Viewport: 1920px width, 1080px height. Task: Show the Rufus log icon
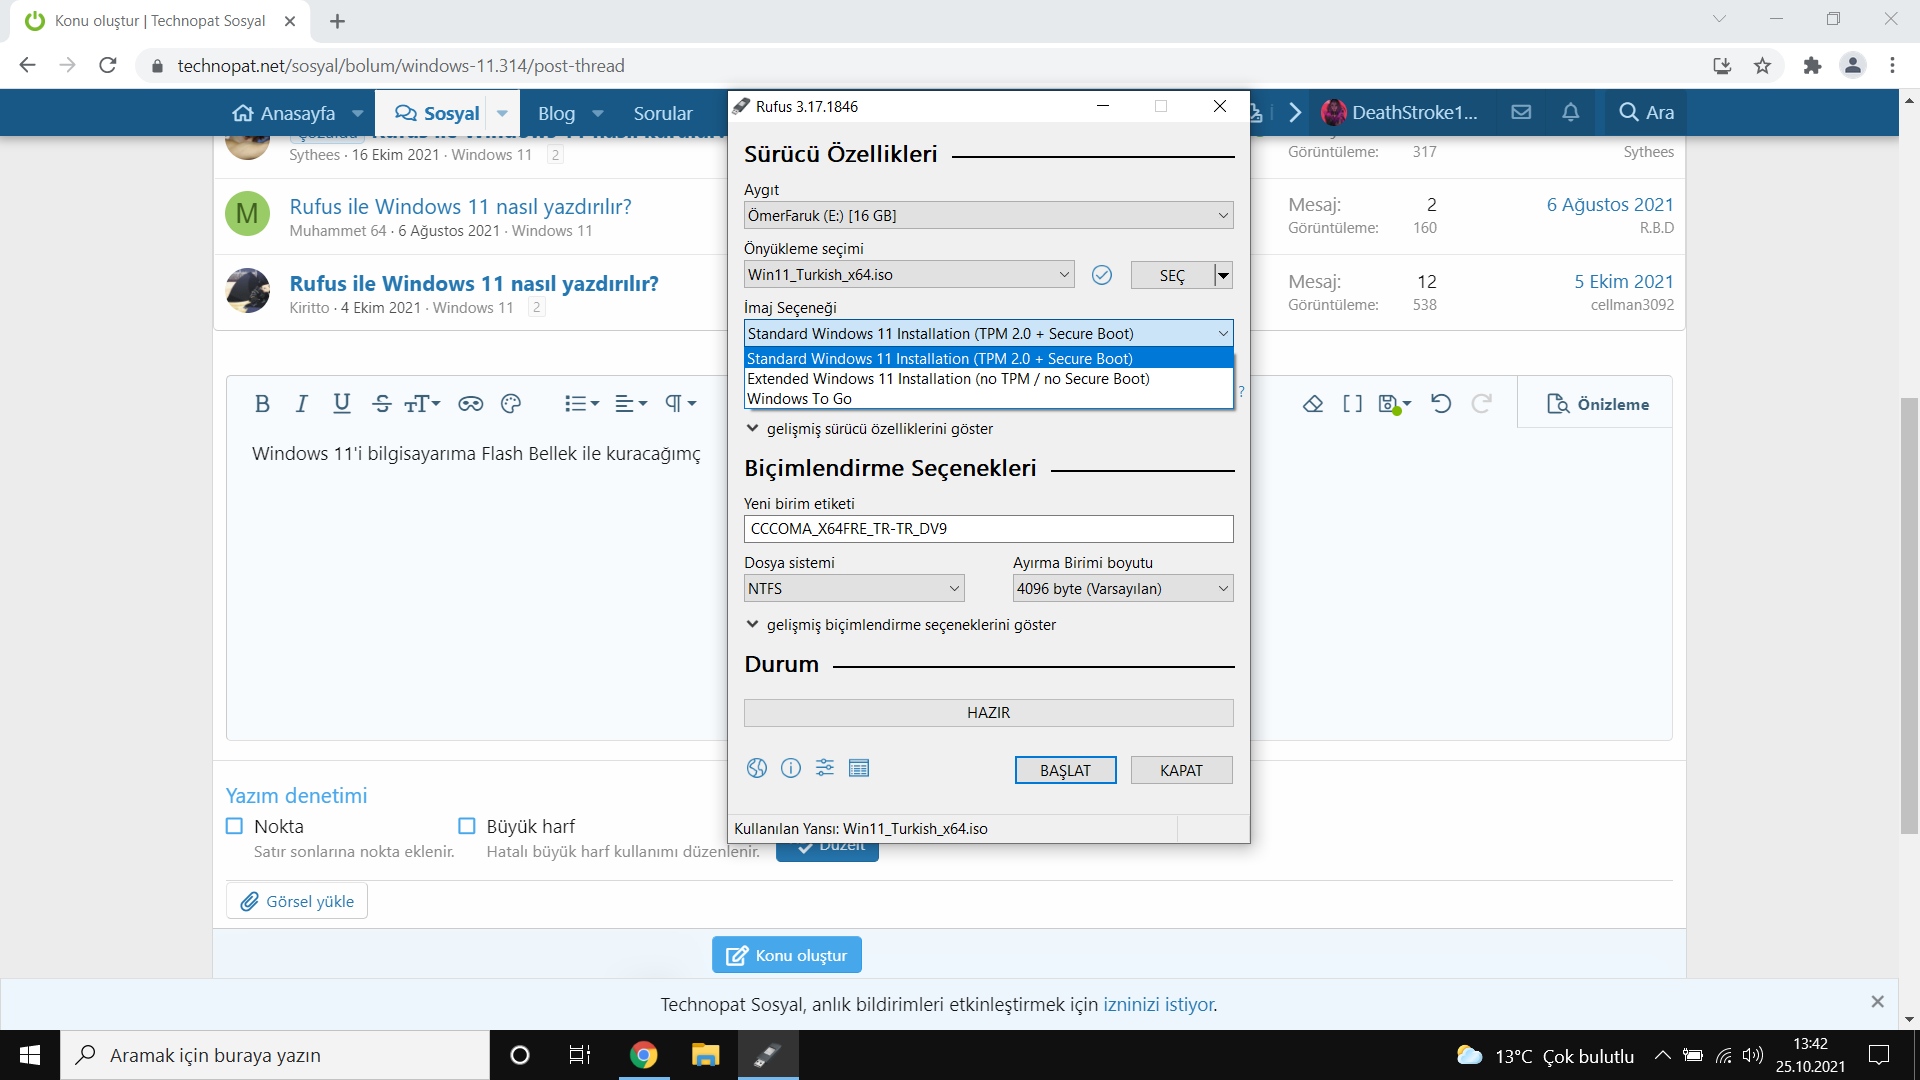click(859, 768)
